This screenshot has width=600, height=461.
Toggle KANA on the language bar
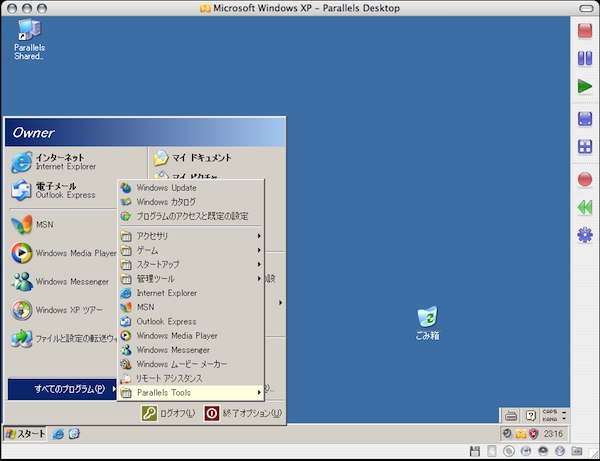[x=550, y=419]
